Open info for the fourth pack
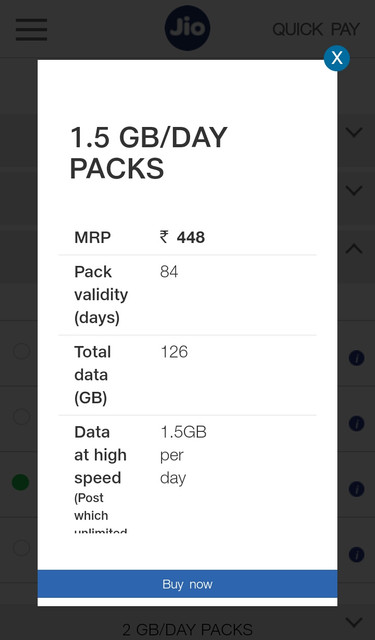Screen dimensions: 375x640 click(x=356, y=555)
